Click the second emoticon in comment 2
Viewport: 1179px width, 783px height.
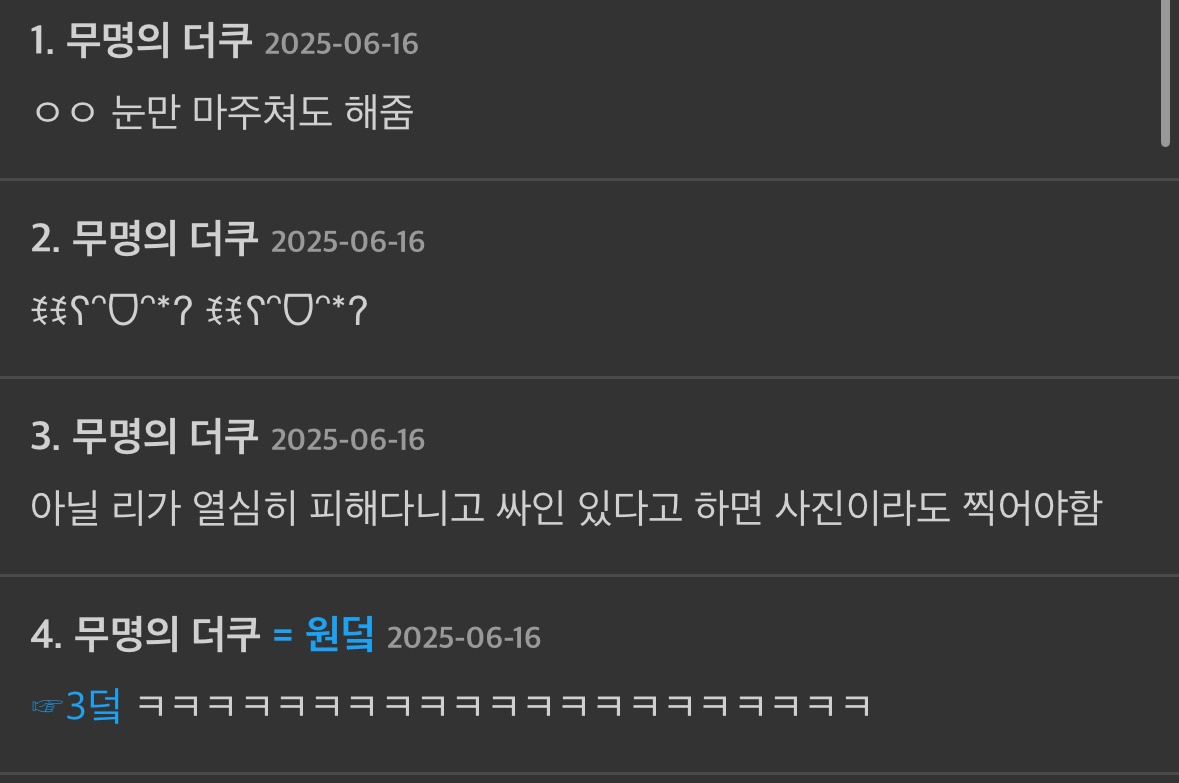[x=287, y=310]
